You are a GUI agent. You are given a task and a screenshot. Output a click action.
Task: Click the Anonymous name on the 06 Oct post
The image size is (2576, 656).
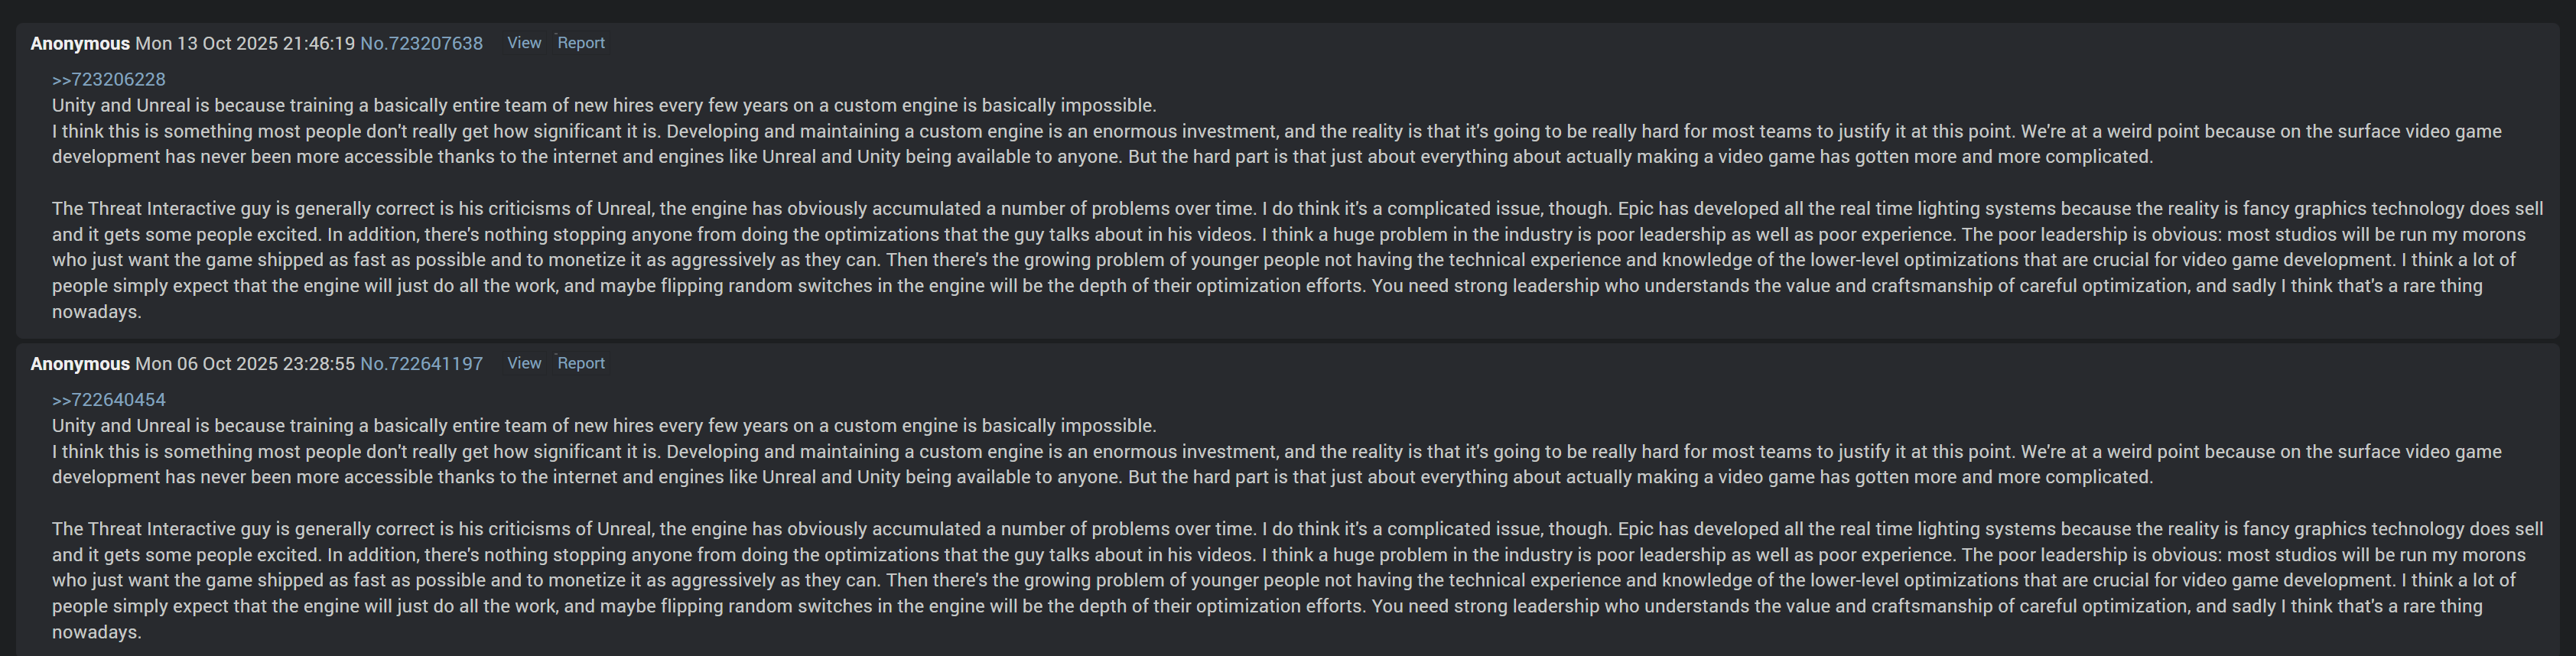(x=80, y=364)
